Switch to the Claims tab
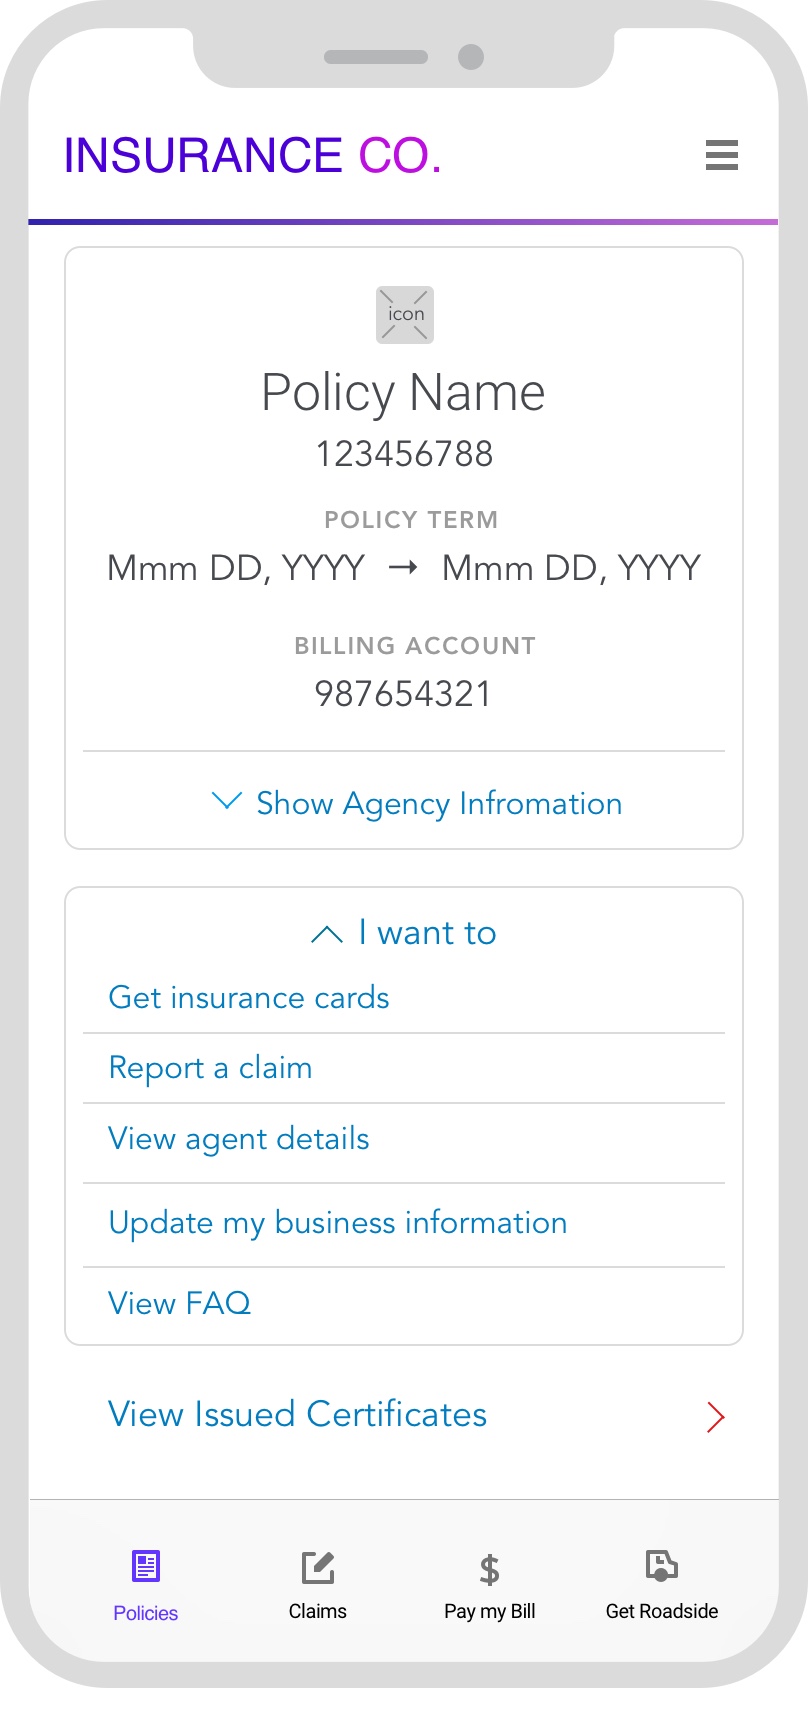The width and height of the screenshot is (808, 1712). click(x=318, y=1611)
